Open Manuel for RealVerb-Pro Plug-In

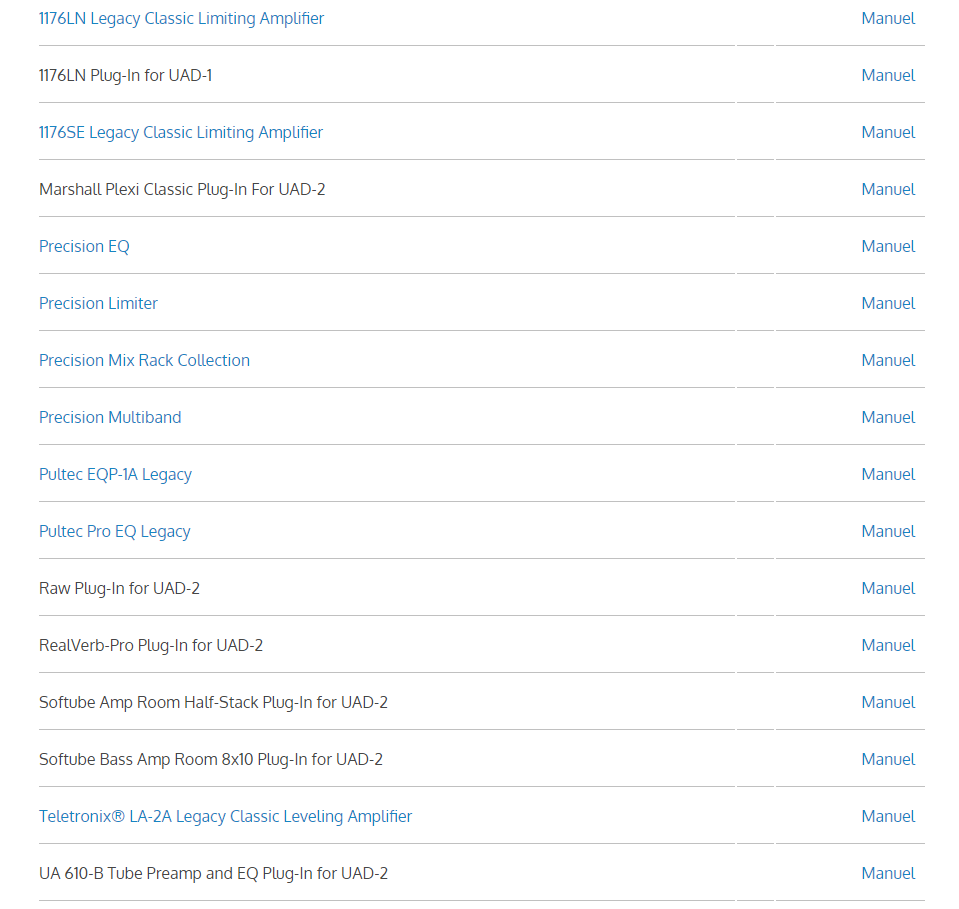(888, 645)
